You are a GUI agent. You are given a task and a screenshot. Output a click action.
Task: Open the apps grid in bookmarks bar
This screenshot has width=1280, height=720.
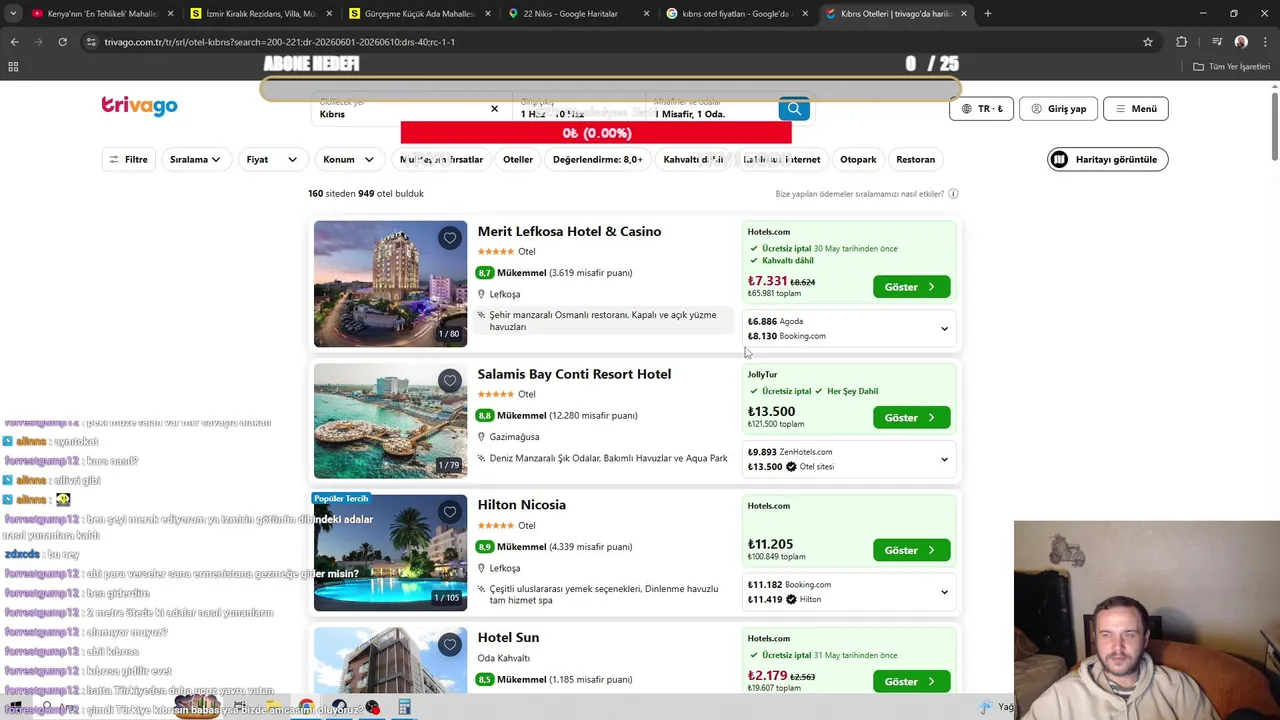13,66
